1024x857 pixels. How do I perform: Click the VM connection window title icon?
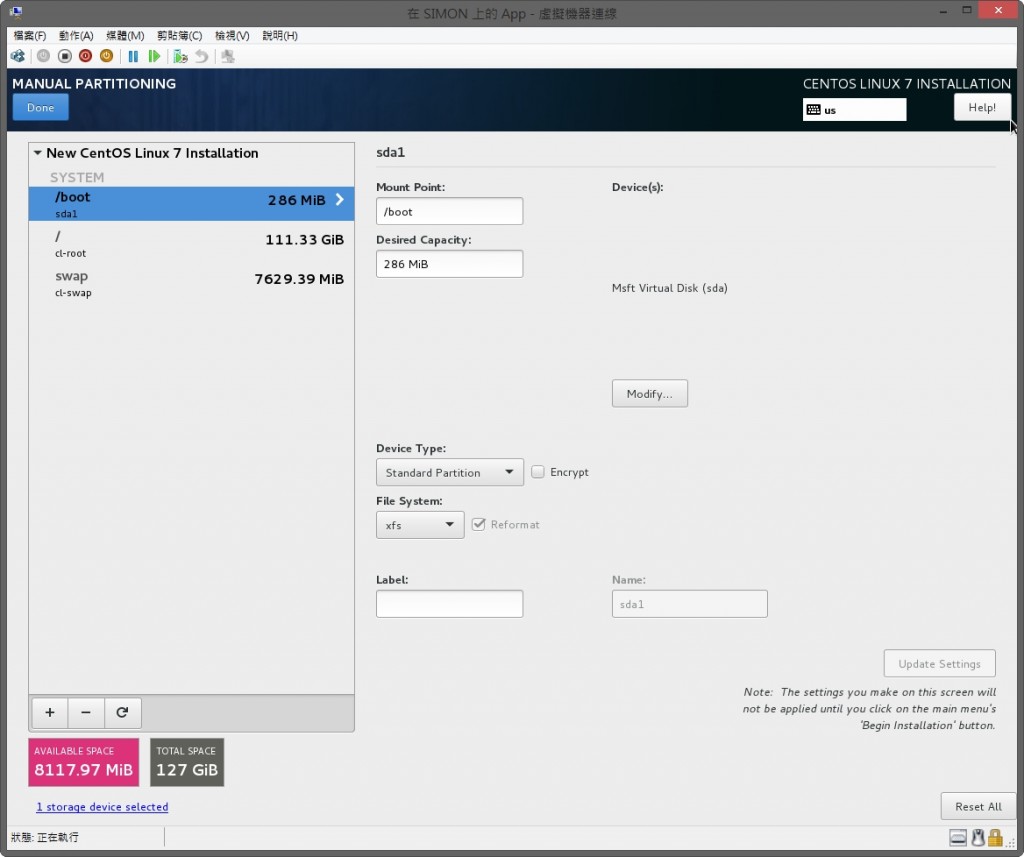click(16, 12)
